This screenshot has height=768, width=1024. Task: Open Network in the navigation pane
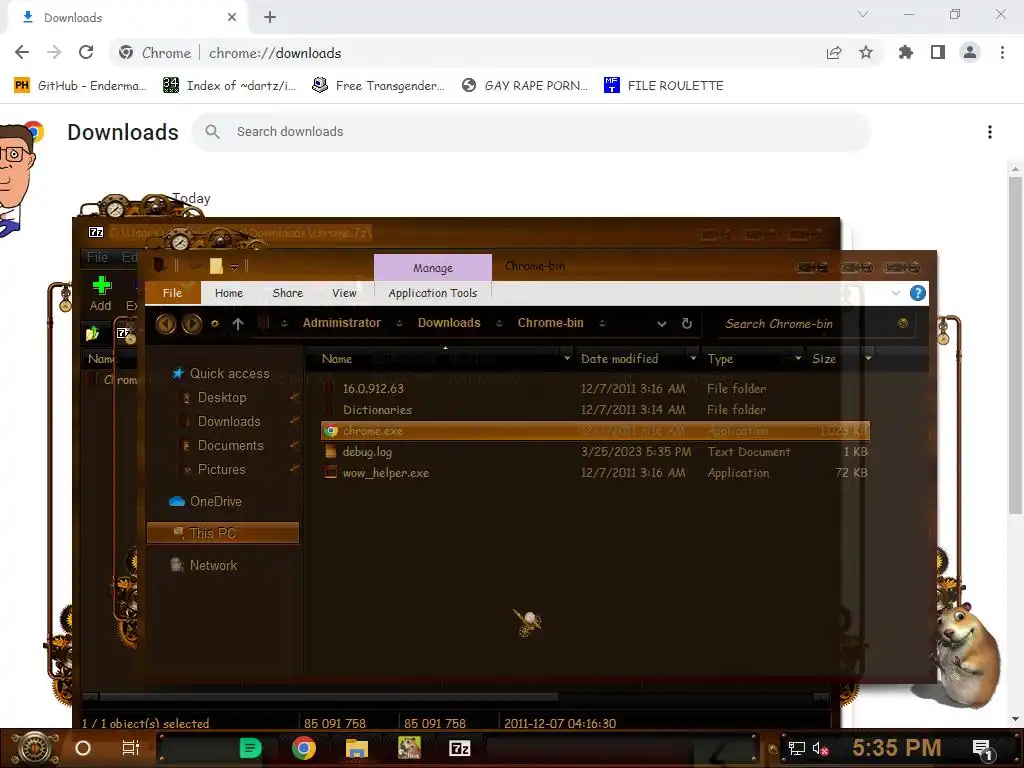(x=213, y=565)
